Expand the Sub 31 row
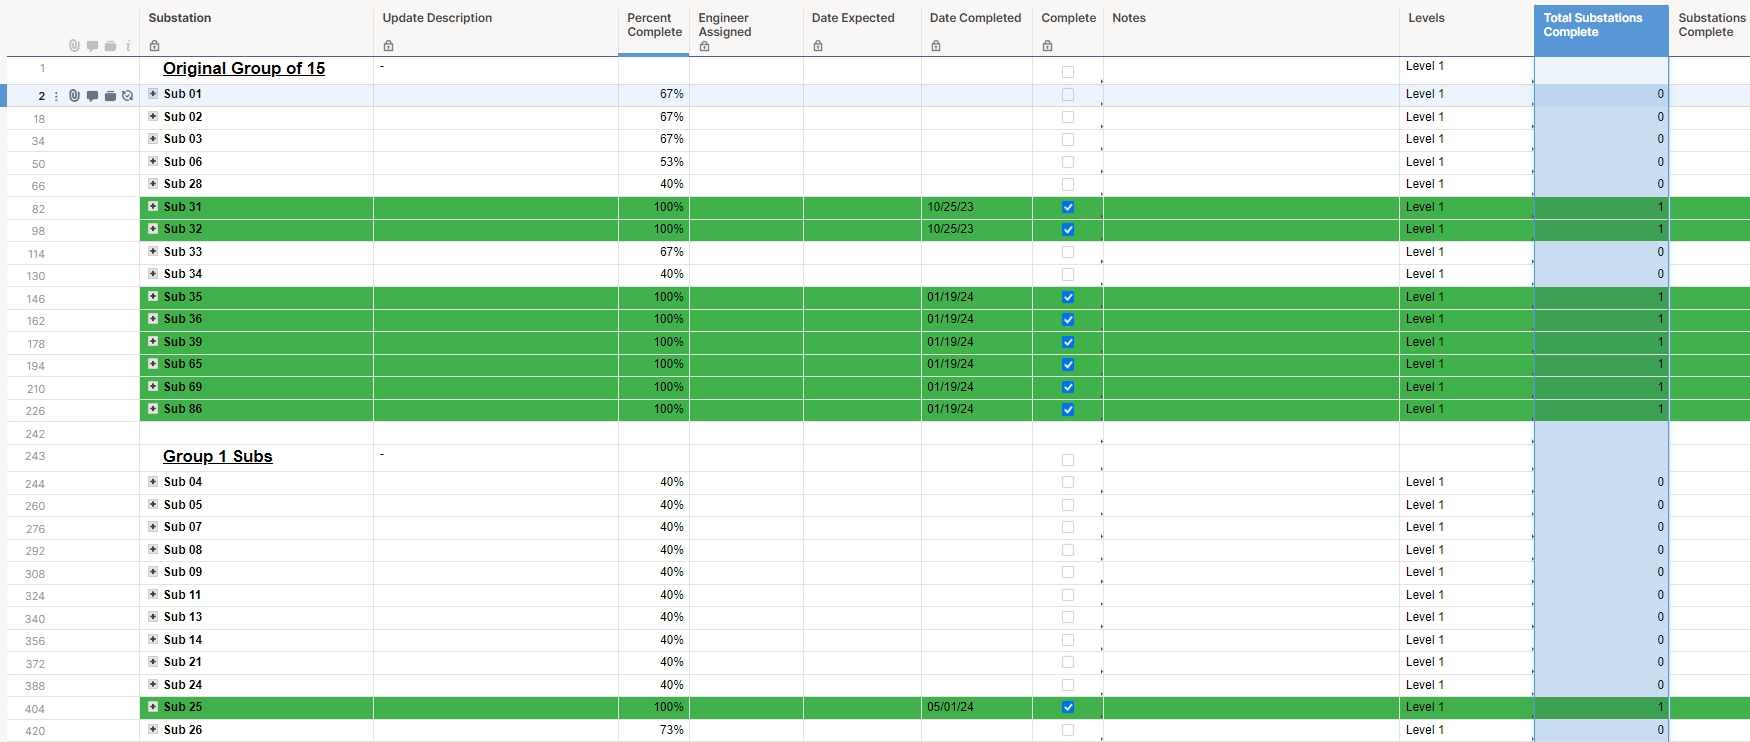 pyautogui.click(x=153, y=206)
